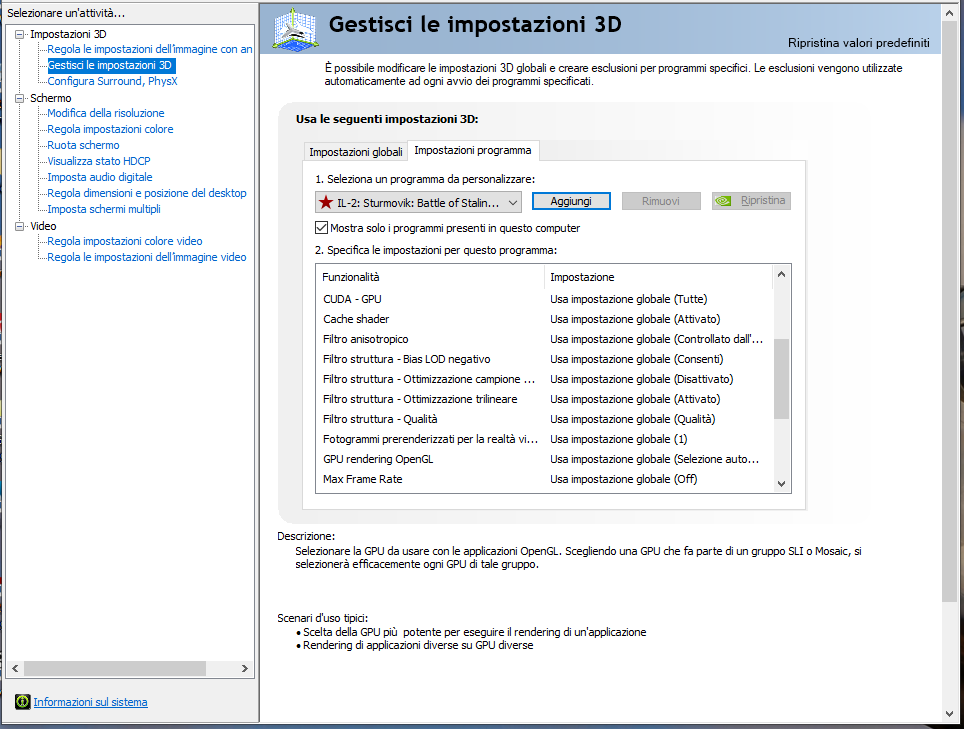Open Regola le impostazioni dell'immagine con anteprima
This screenshot has width=964, height=729.
tap(149, 49)
